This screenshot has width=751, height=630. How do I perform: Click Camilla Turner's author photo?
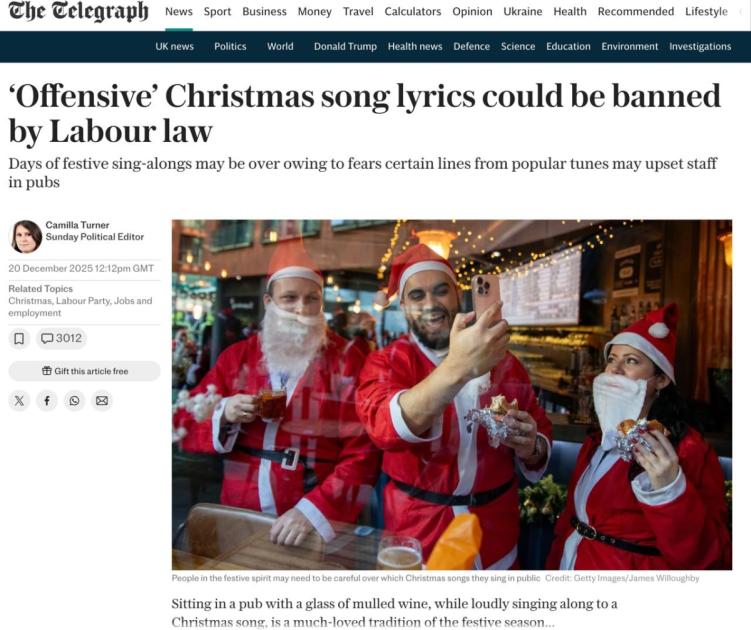point(26,237)
